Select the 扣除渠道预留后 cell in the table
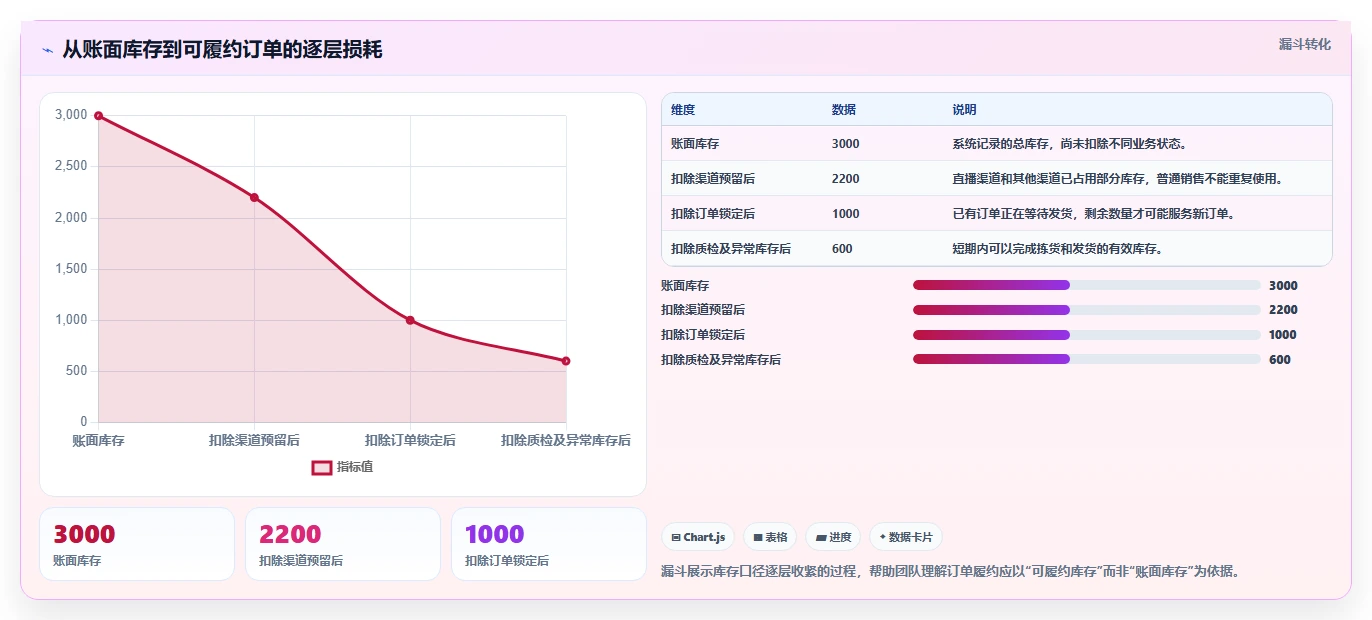The image size is (1372, 620). [713, 179]
